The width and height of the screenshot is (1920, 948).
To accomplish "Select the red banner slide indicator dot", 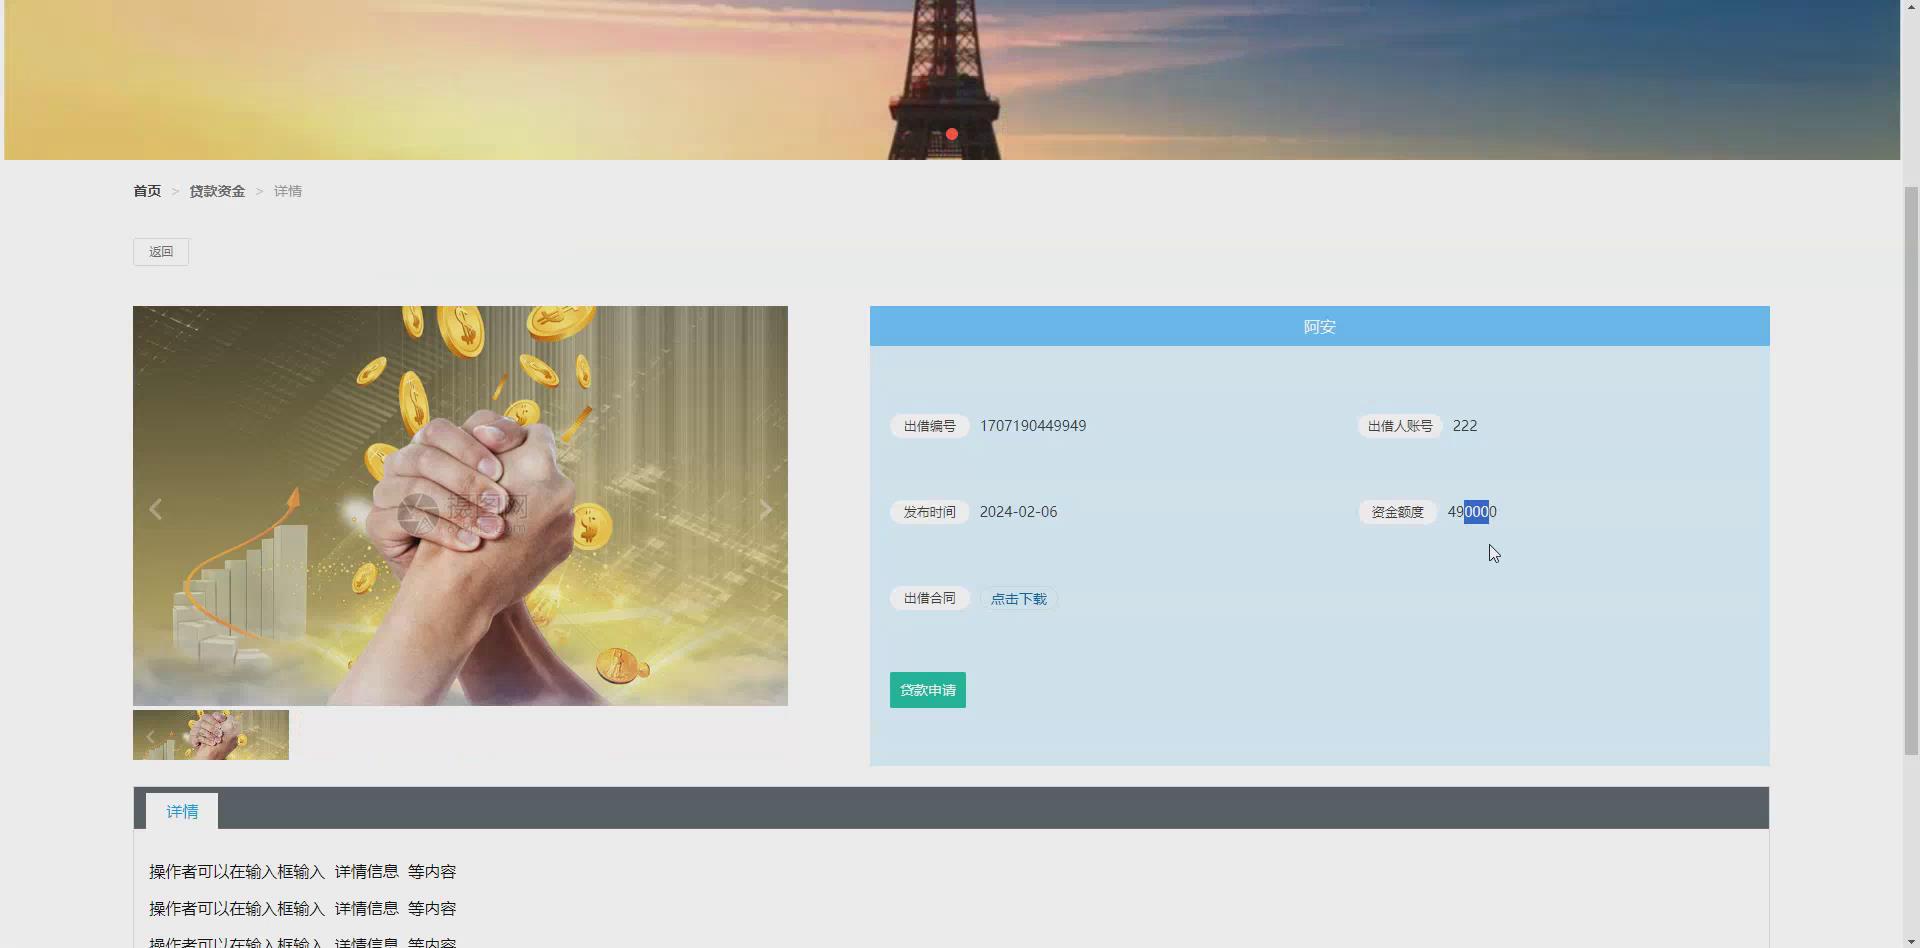I will (x=952, y=134).
